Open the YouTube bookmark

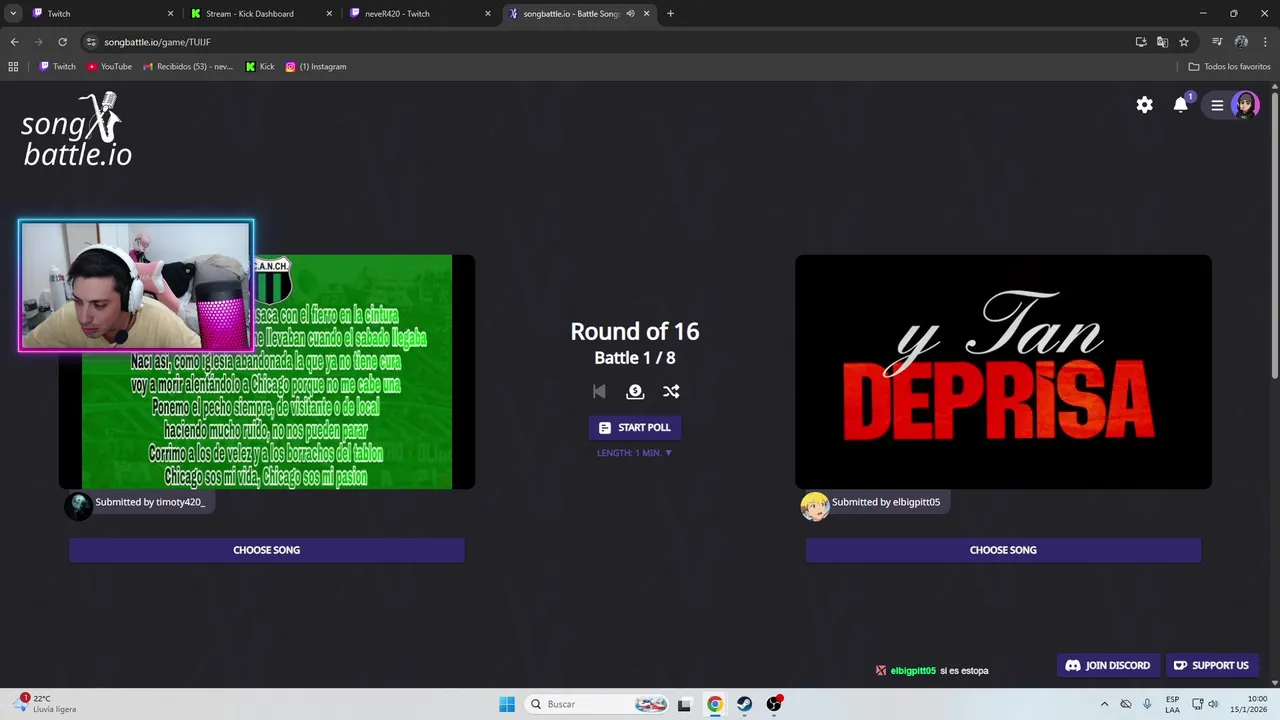110,67
